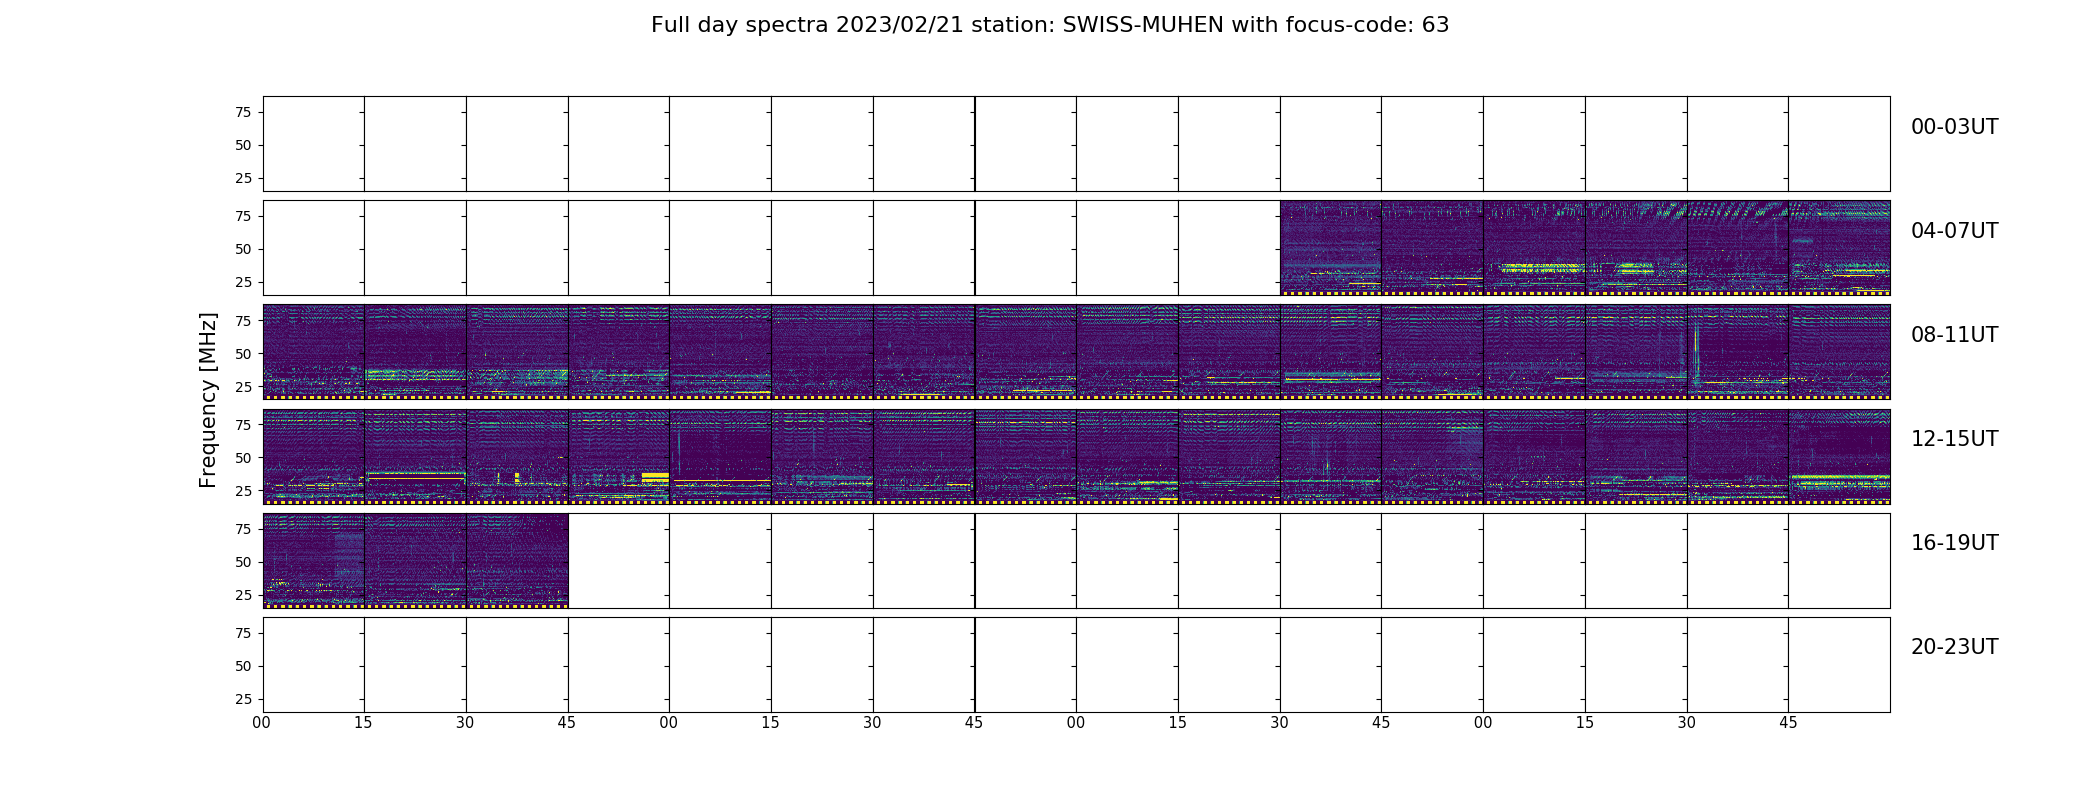Click the 75 tick label of the 12-15UT row
Viewport: 2100px width, 800px height.
pyautogui.click(x=243, y=424)
